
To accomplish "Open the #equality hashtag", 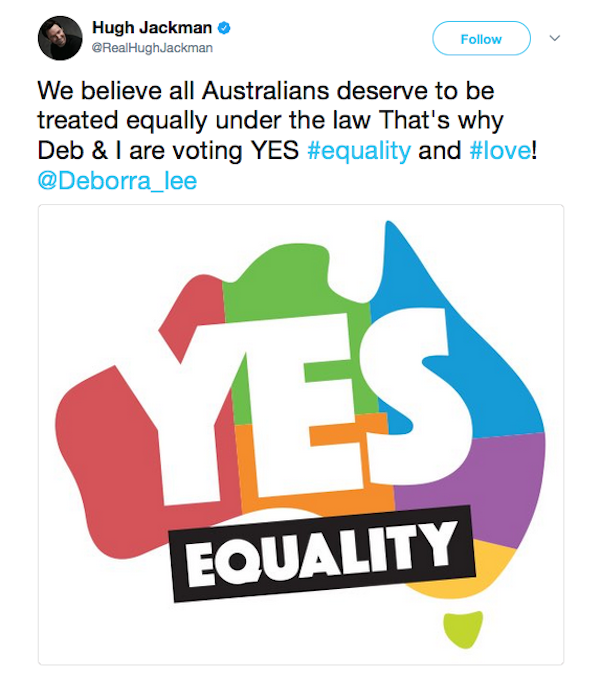I will tap(359, 151).
